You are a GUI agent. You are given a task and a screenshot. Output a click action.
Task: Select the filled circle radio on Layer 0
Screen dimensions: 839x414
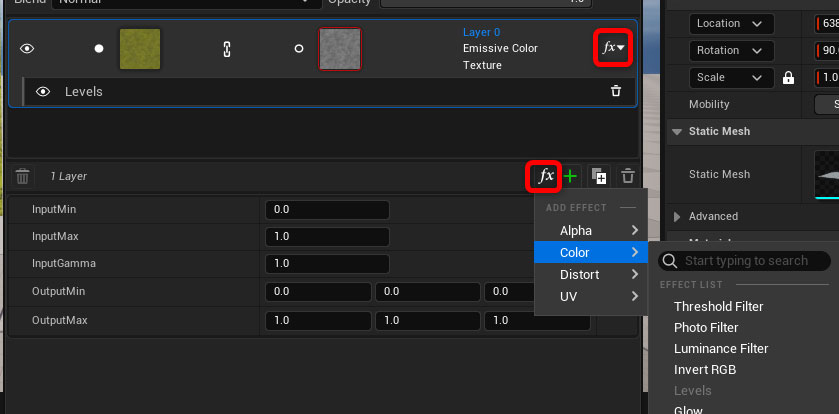point(98,49)
